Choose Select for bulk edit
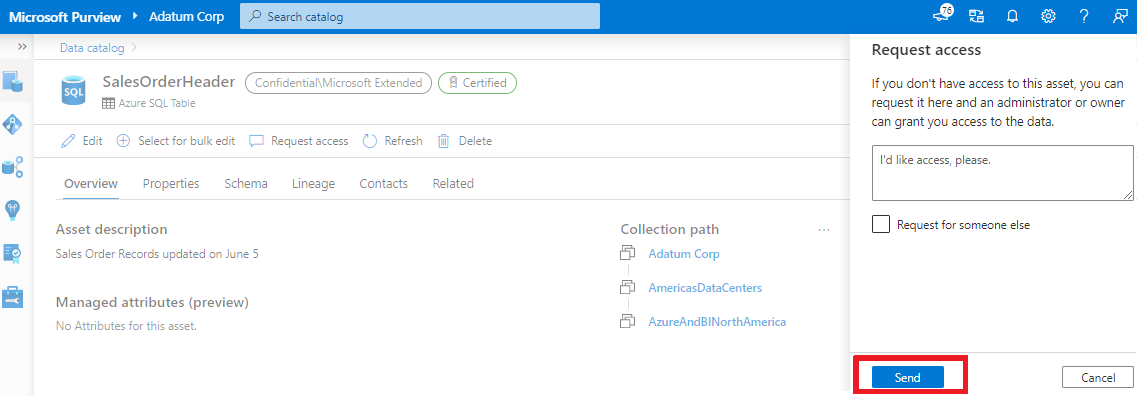1138x396 pixels. tap(176, 141)
